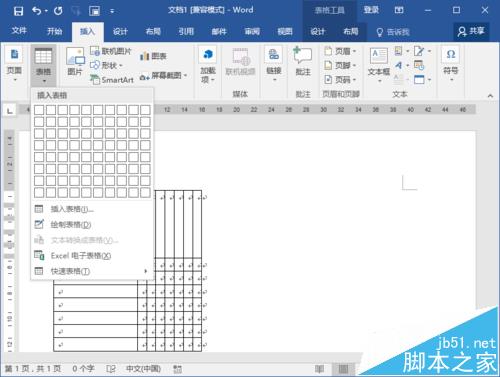Screen dimensions: 500x377
Task: Open the 页眉 header dropdown
Action: [340, 51]
